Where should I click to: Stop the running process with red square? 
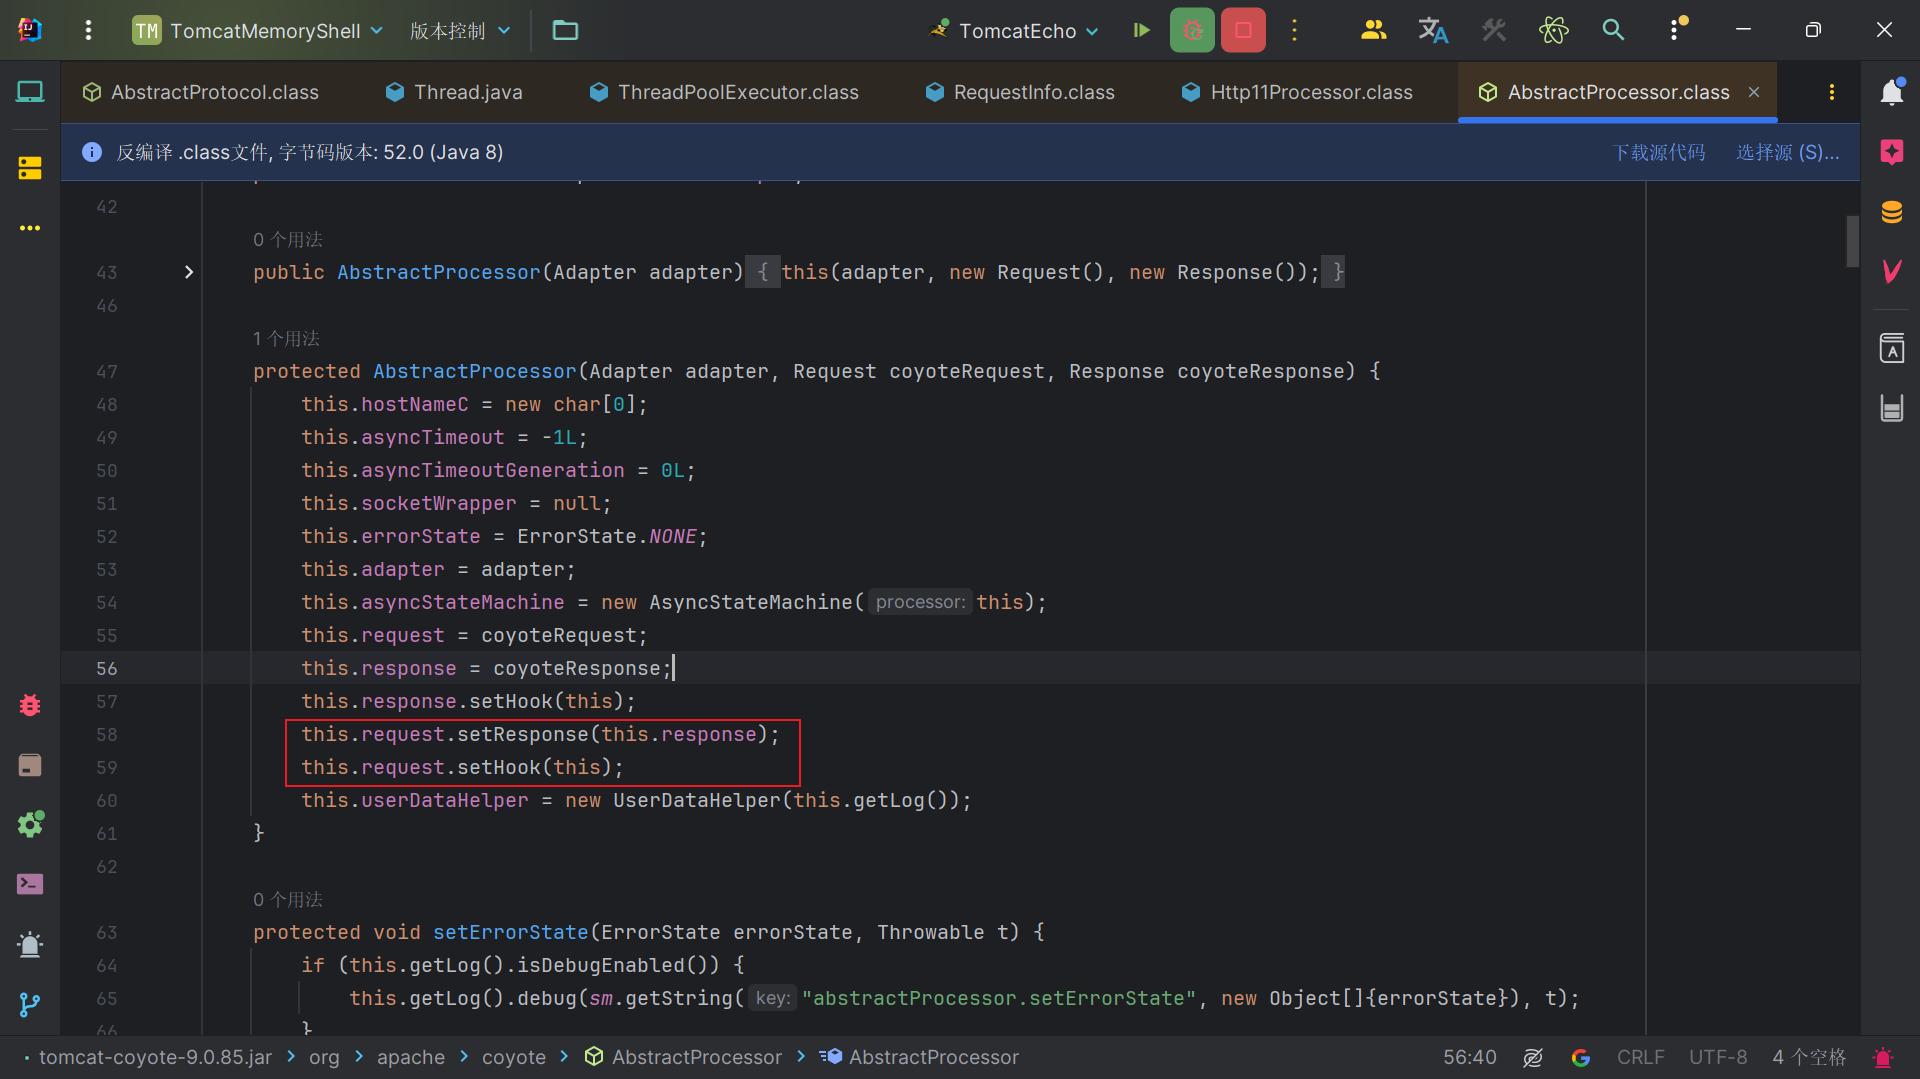pyautogui.click(x=1243, y=30)
